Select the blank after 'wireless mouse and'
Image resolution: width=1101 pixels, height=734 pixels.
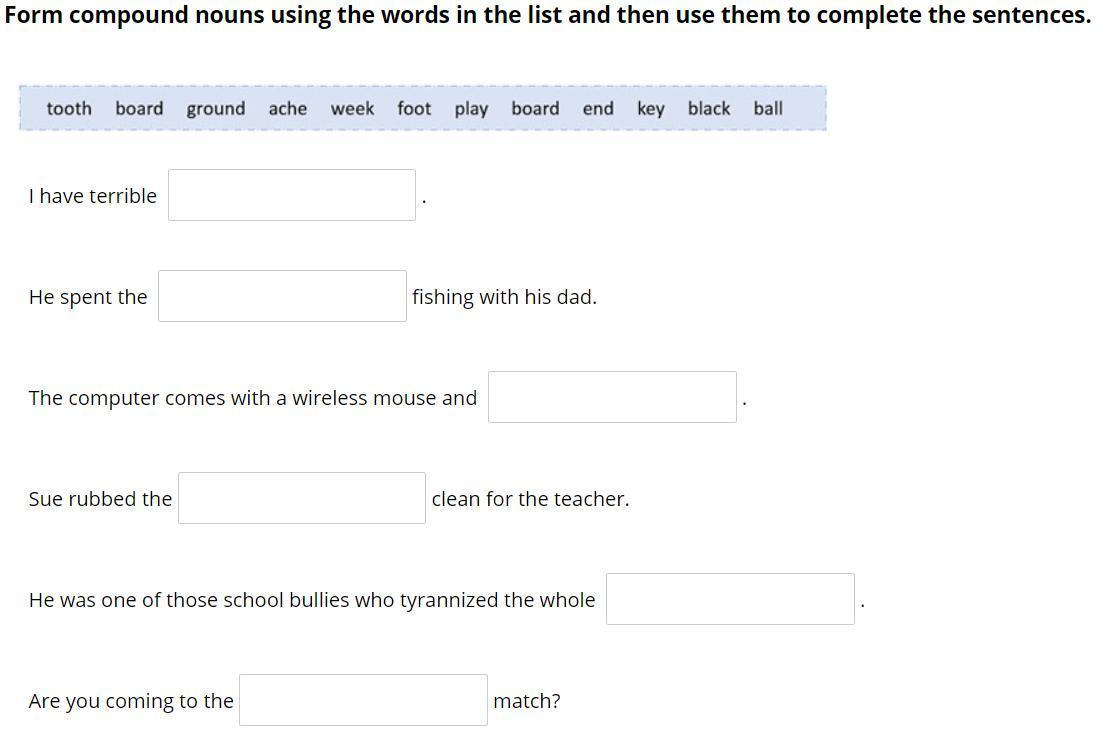tap(612, 398)
